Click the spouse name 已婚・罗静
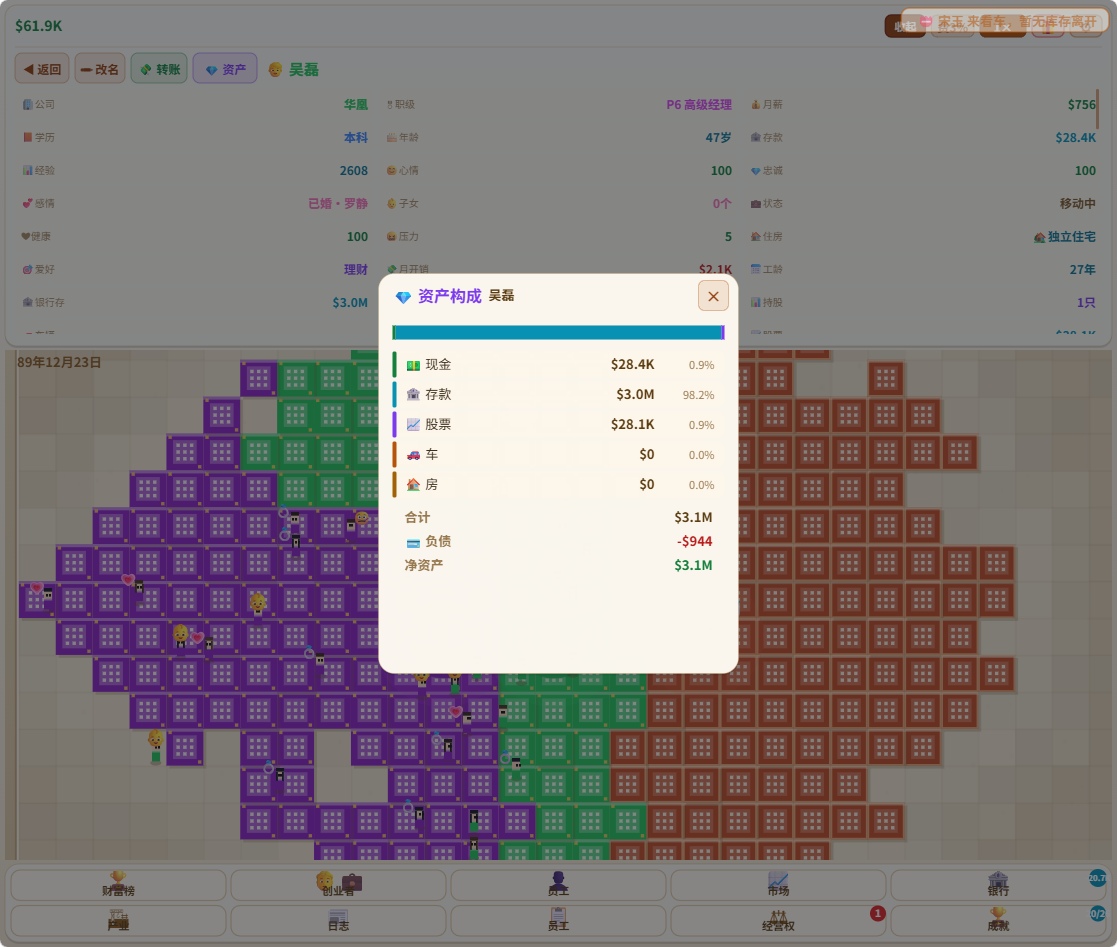Viewport: 1117px width, 947px height. pyautogui.click(x=338, y=204)
